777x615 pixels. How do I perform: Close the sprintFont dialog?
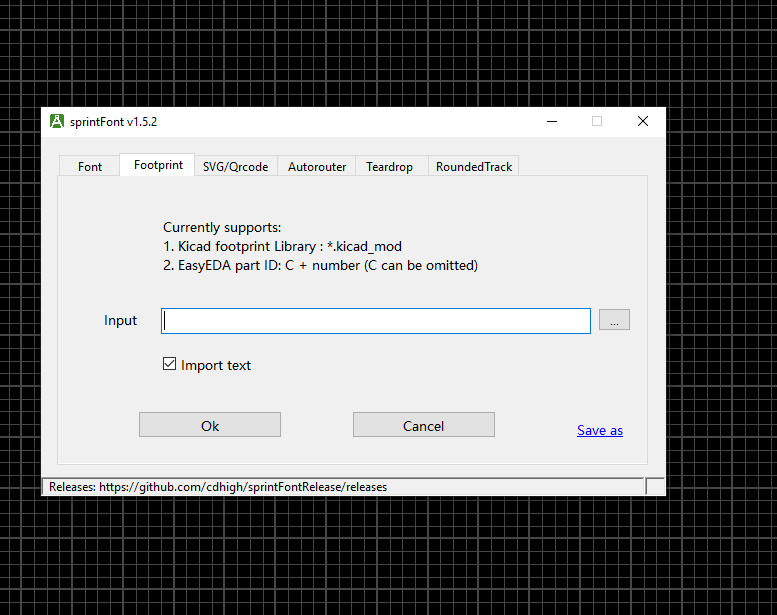point(643,121)
